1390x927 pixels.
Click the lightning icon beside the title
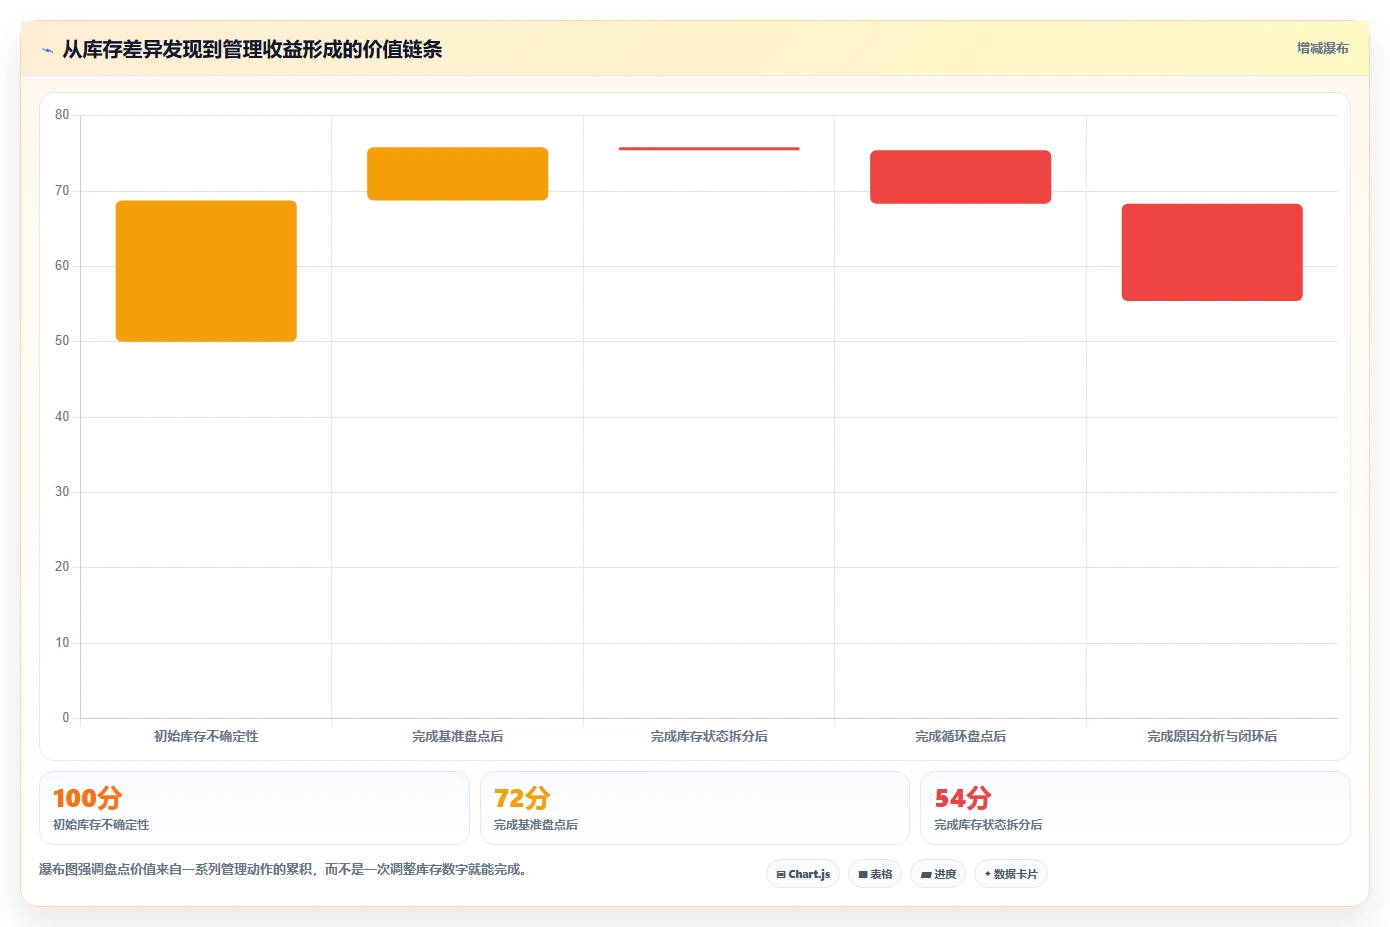(47, 50)
